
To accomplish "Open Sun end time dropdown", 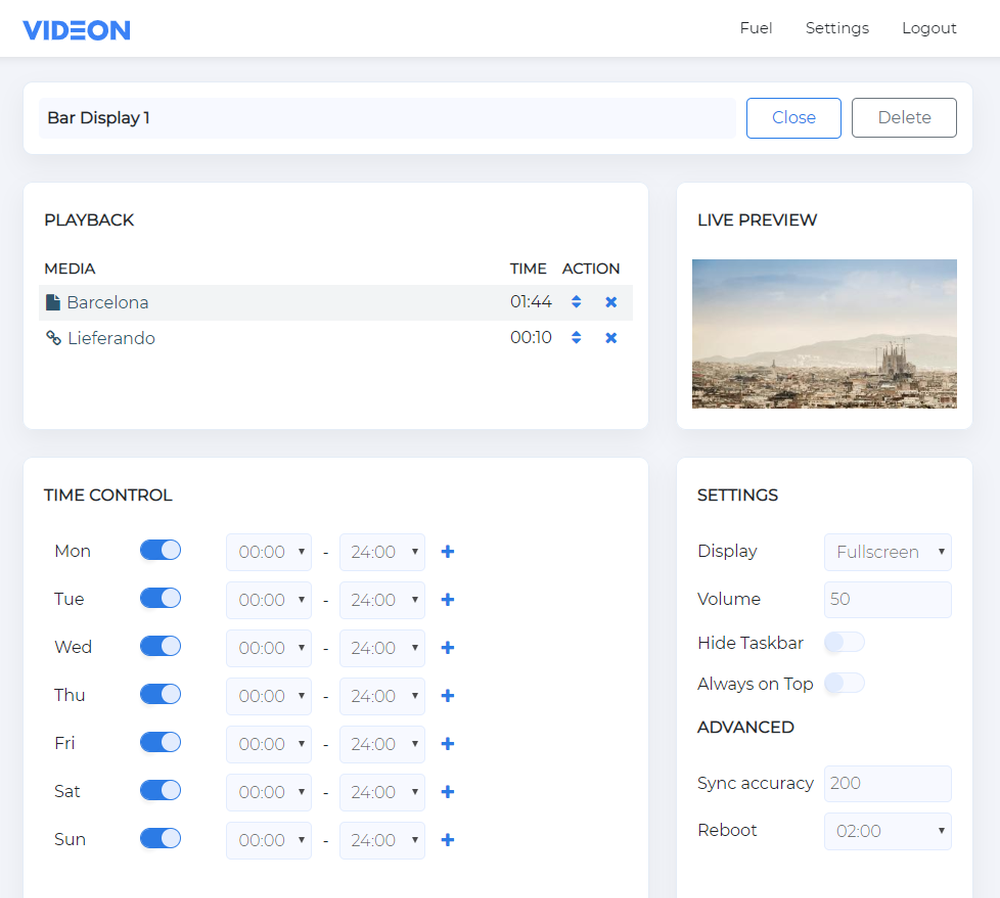I will click(382, 840).
